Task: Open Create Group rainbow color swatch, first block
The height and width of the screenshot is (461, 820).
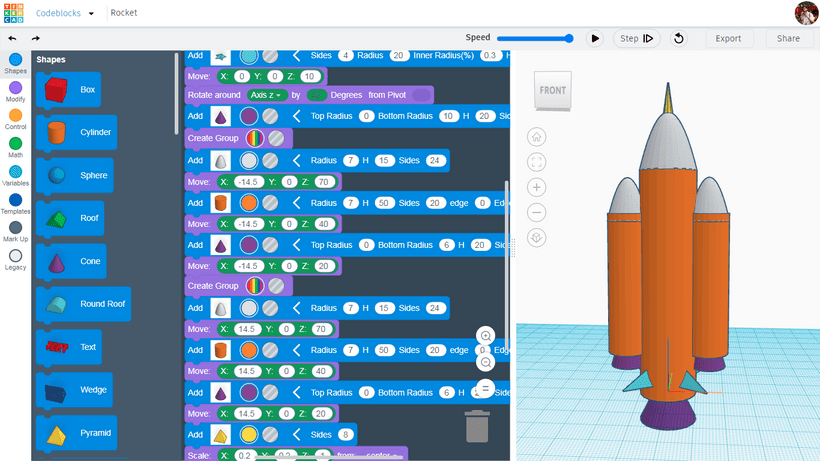Action: pos(255,138)
